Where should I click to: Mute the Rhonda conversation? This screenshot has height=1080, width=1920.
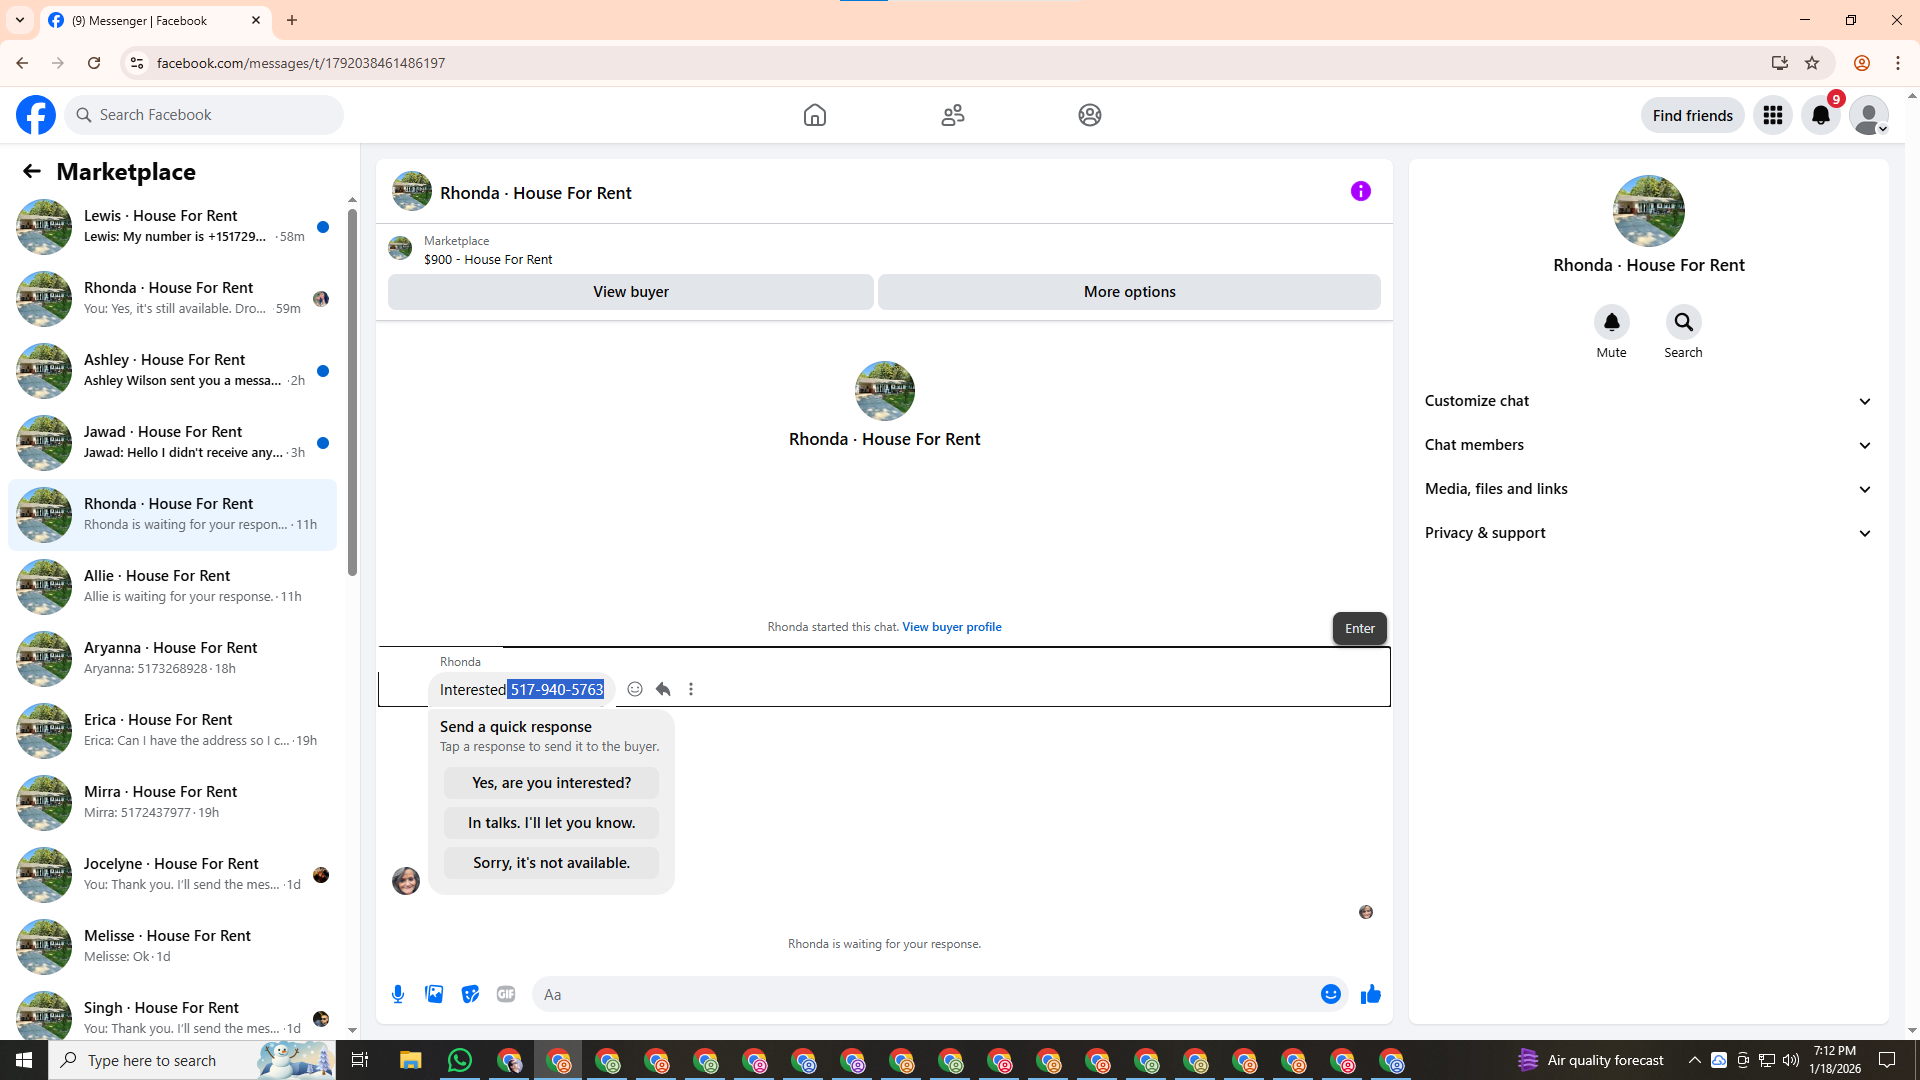(1611, 322)
